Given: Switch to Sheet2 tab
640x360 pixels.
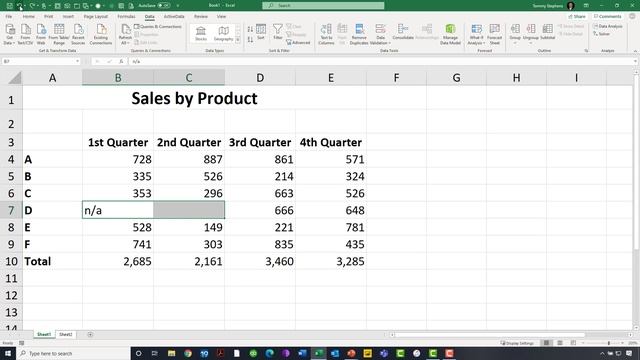Looking at the screenshot, I should (x=65, y=334).
